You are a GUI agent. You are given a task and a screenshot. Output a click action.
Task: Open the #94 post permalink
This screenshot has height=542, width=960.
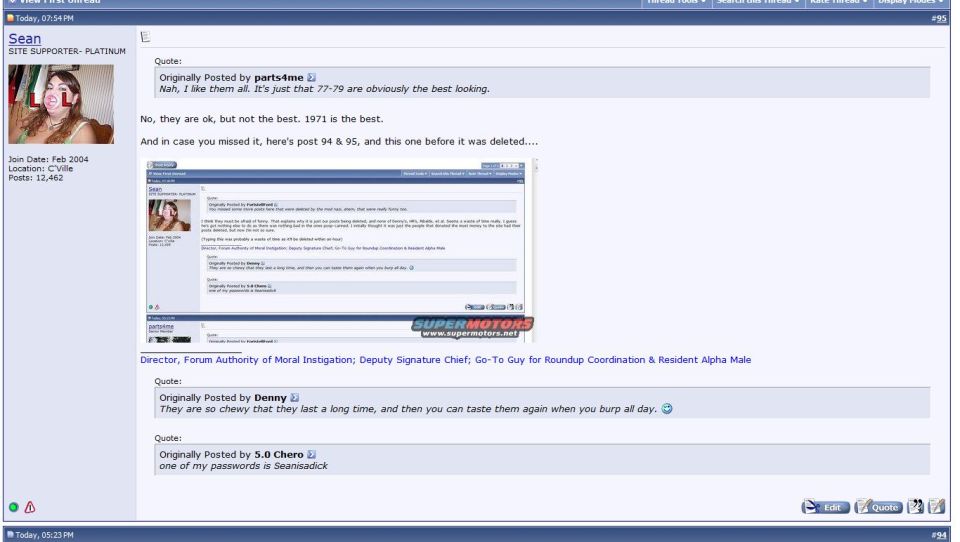pos(939,535)
